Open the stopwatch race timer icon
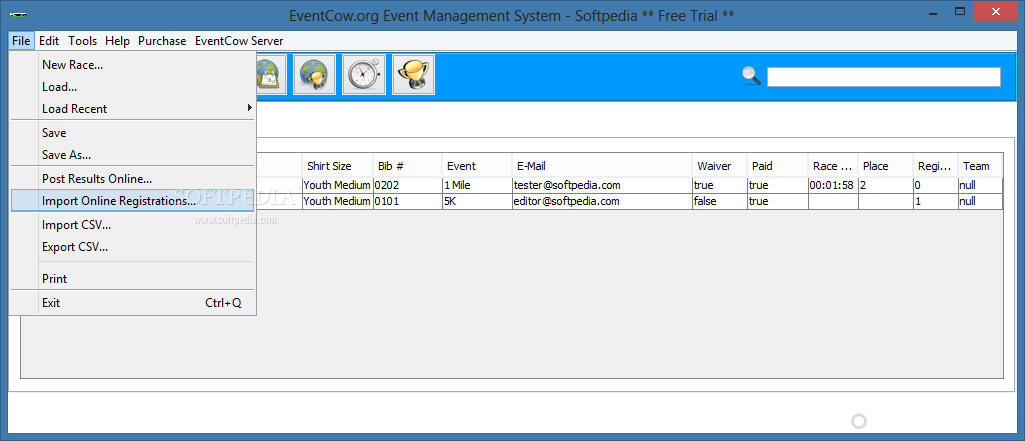1025x441 pixels. pyautogui.click(x=364, y=74)
